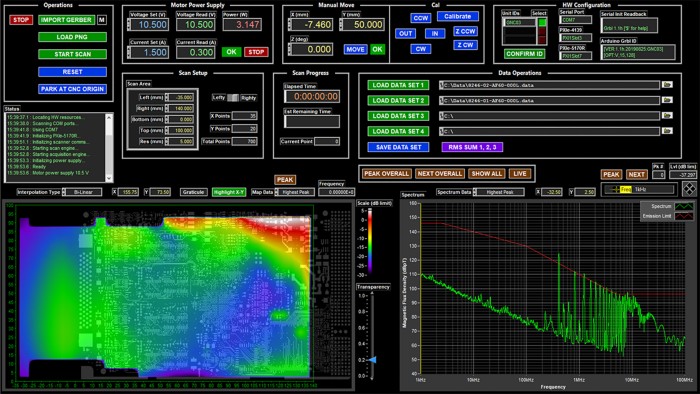Click the Spectrum plot legend icon
Viewport: 700px width, 394px height.
click(x=683, y=206)
